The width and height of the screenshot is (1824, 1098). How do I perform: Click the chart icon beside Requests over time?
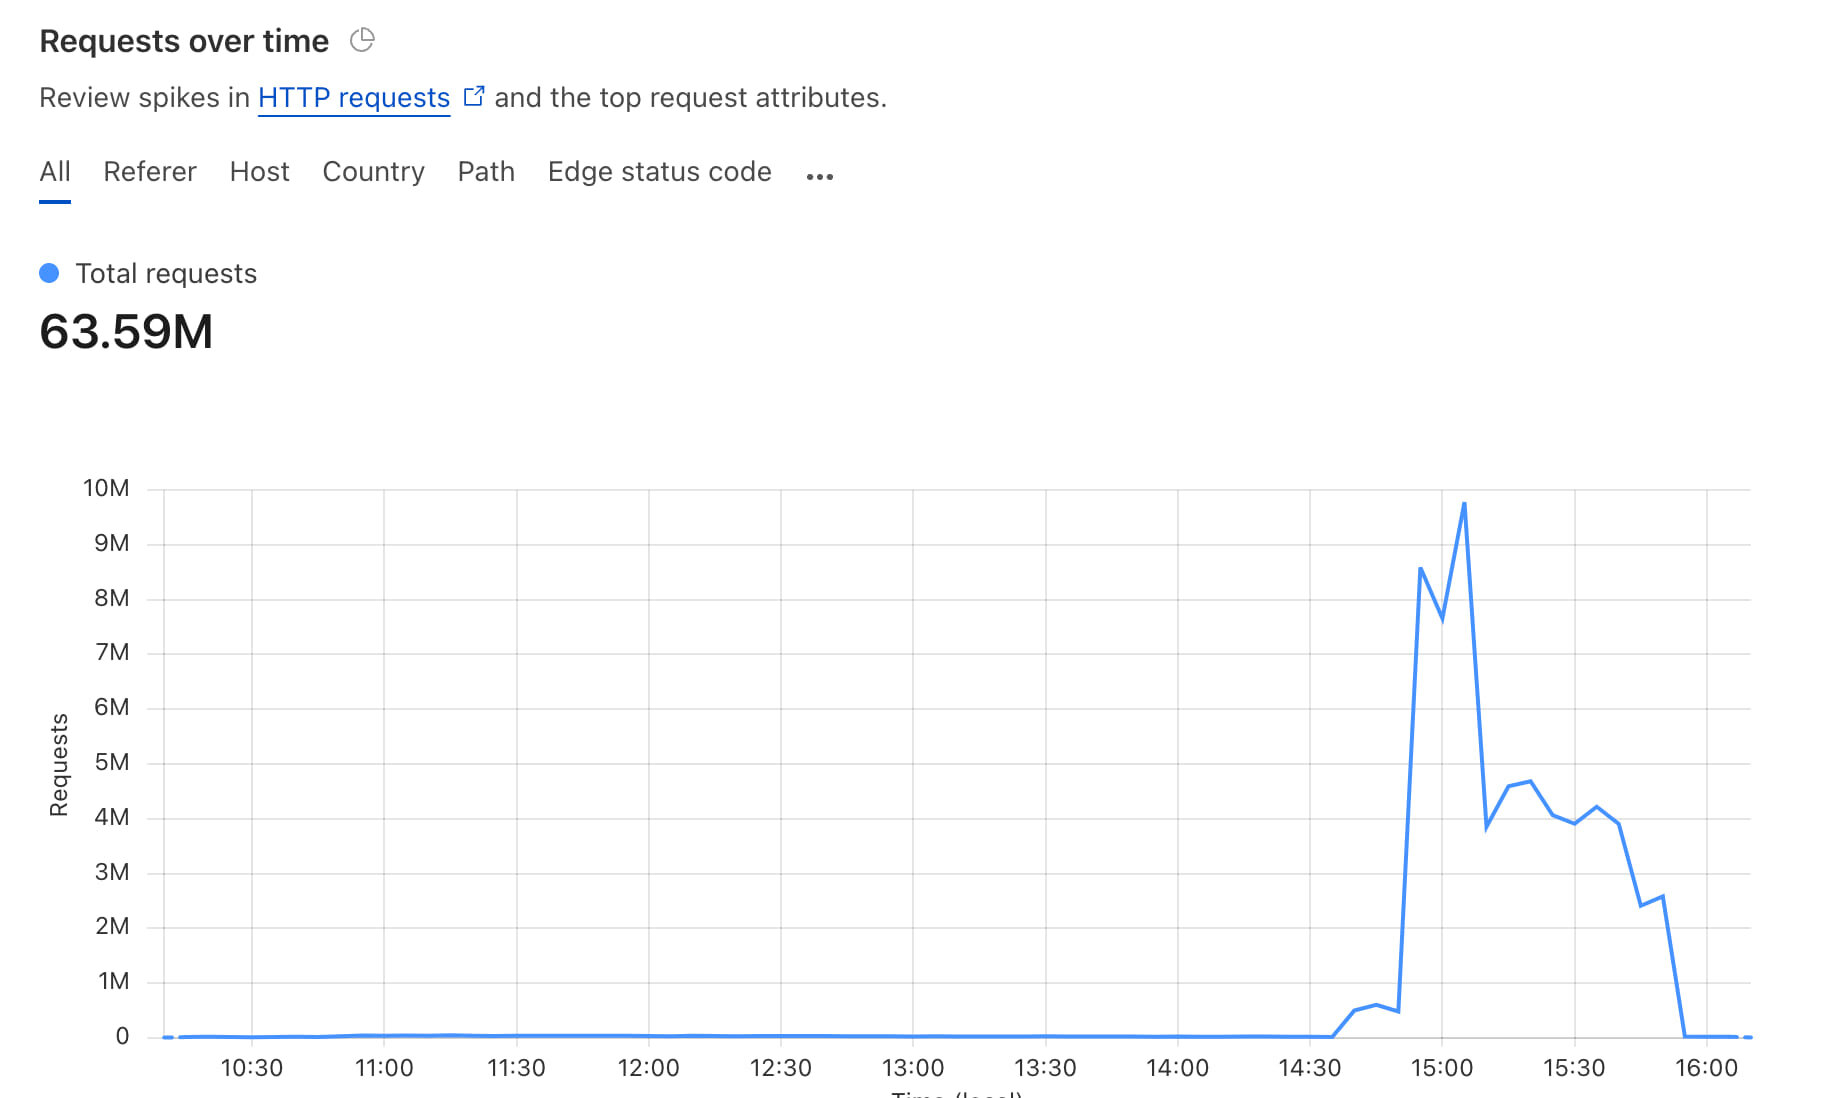[x=362, y=40]
